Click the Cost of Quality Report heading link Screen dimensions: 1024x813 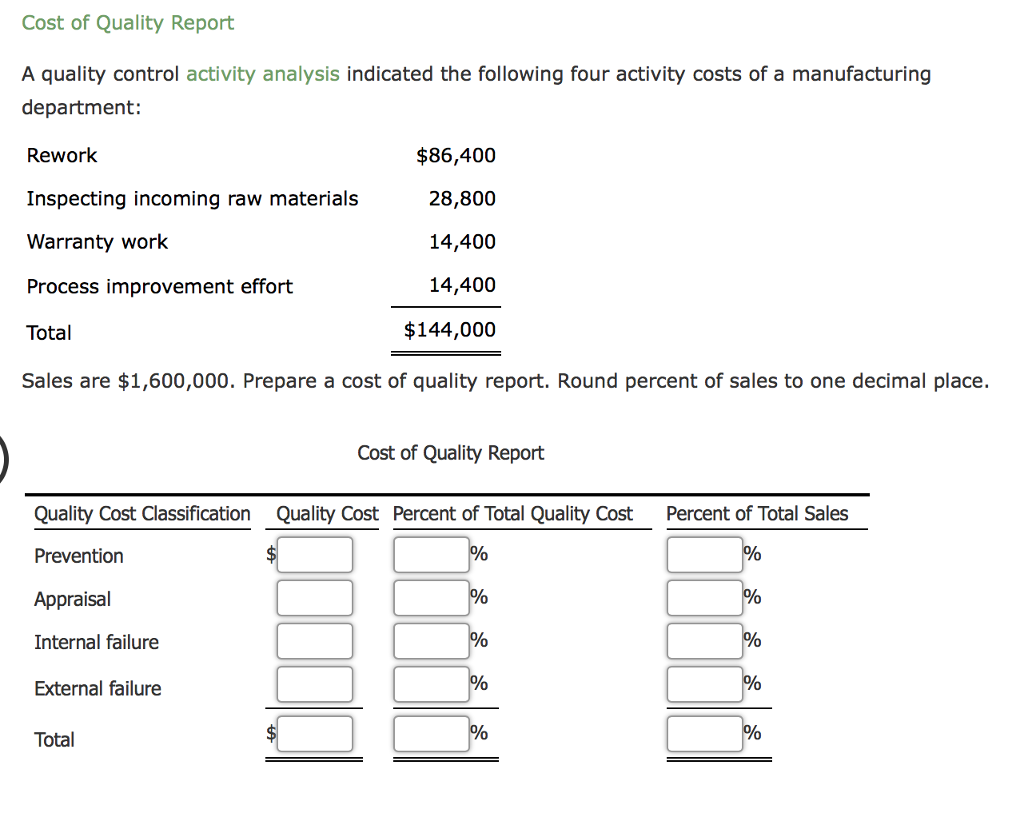(127, 22)
